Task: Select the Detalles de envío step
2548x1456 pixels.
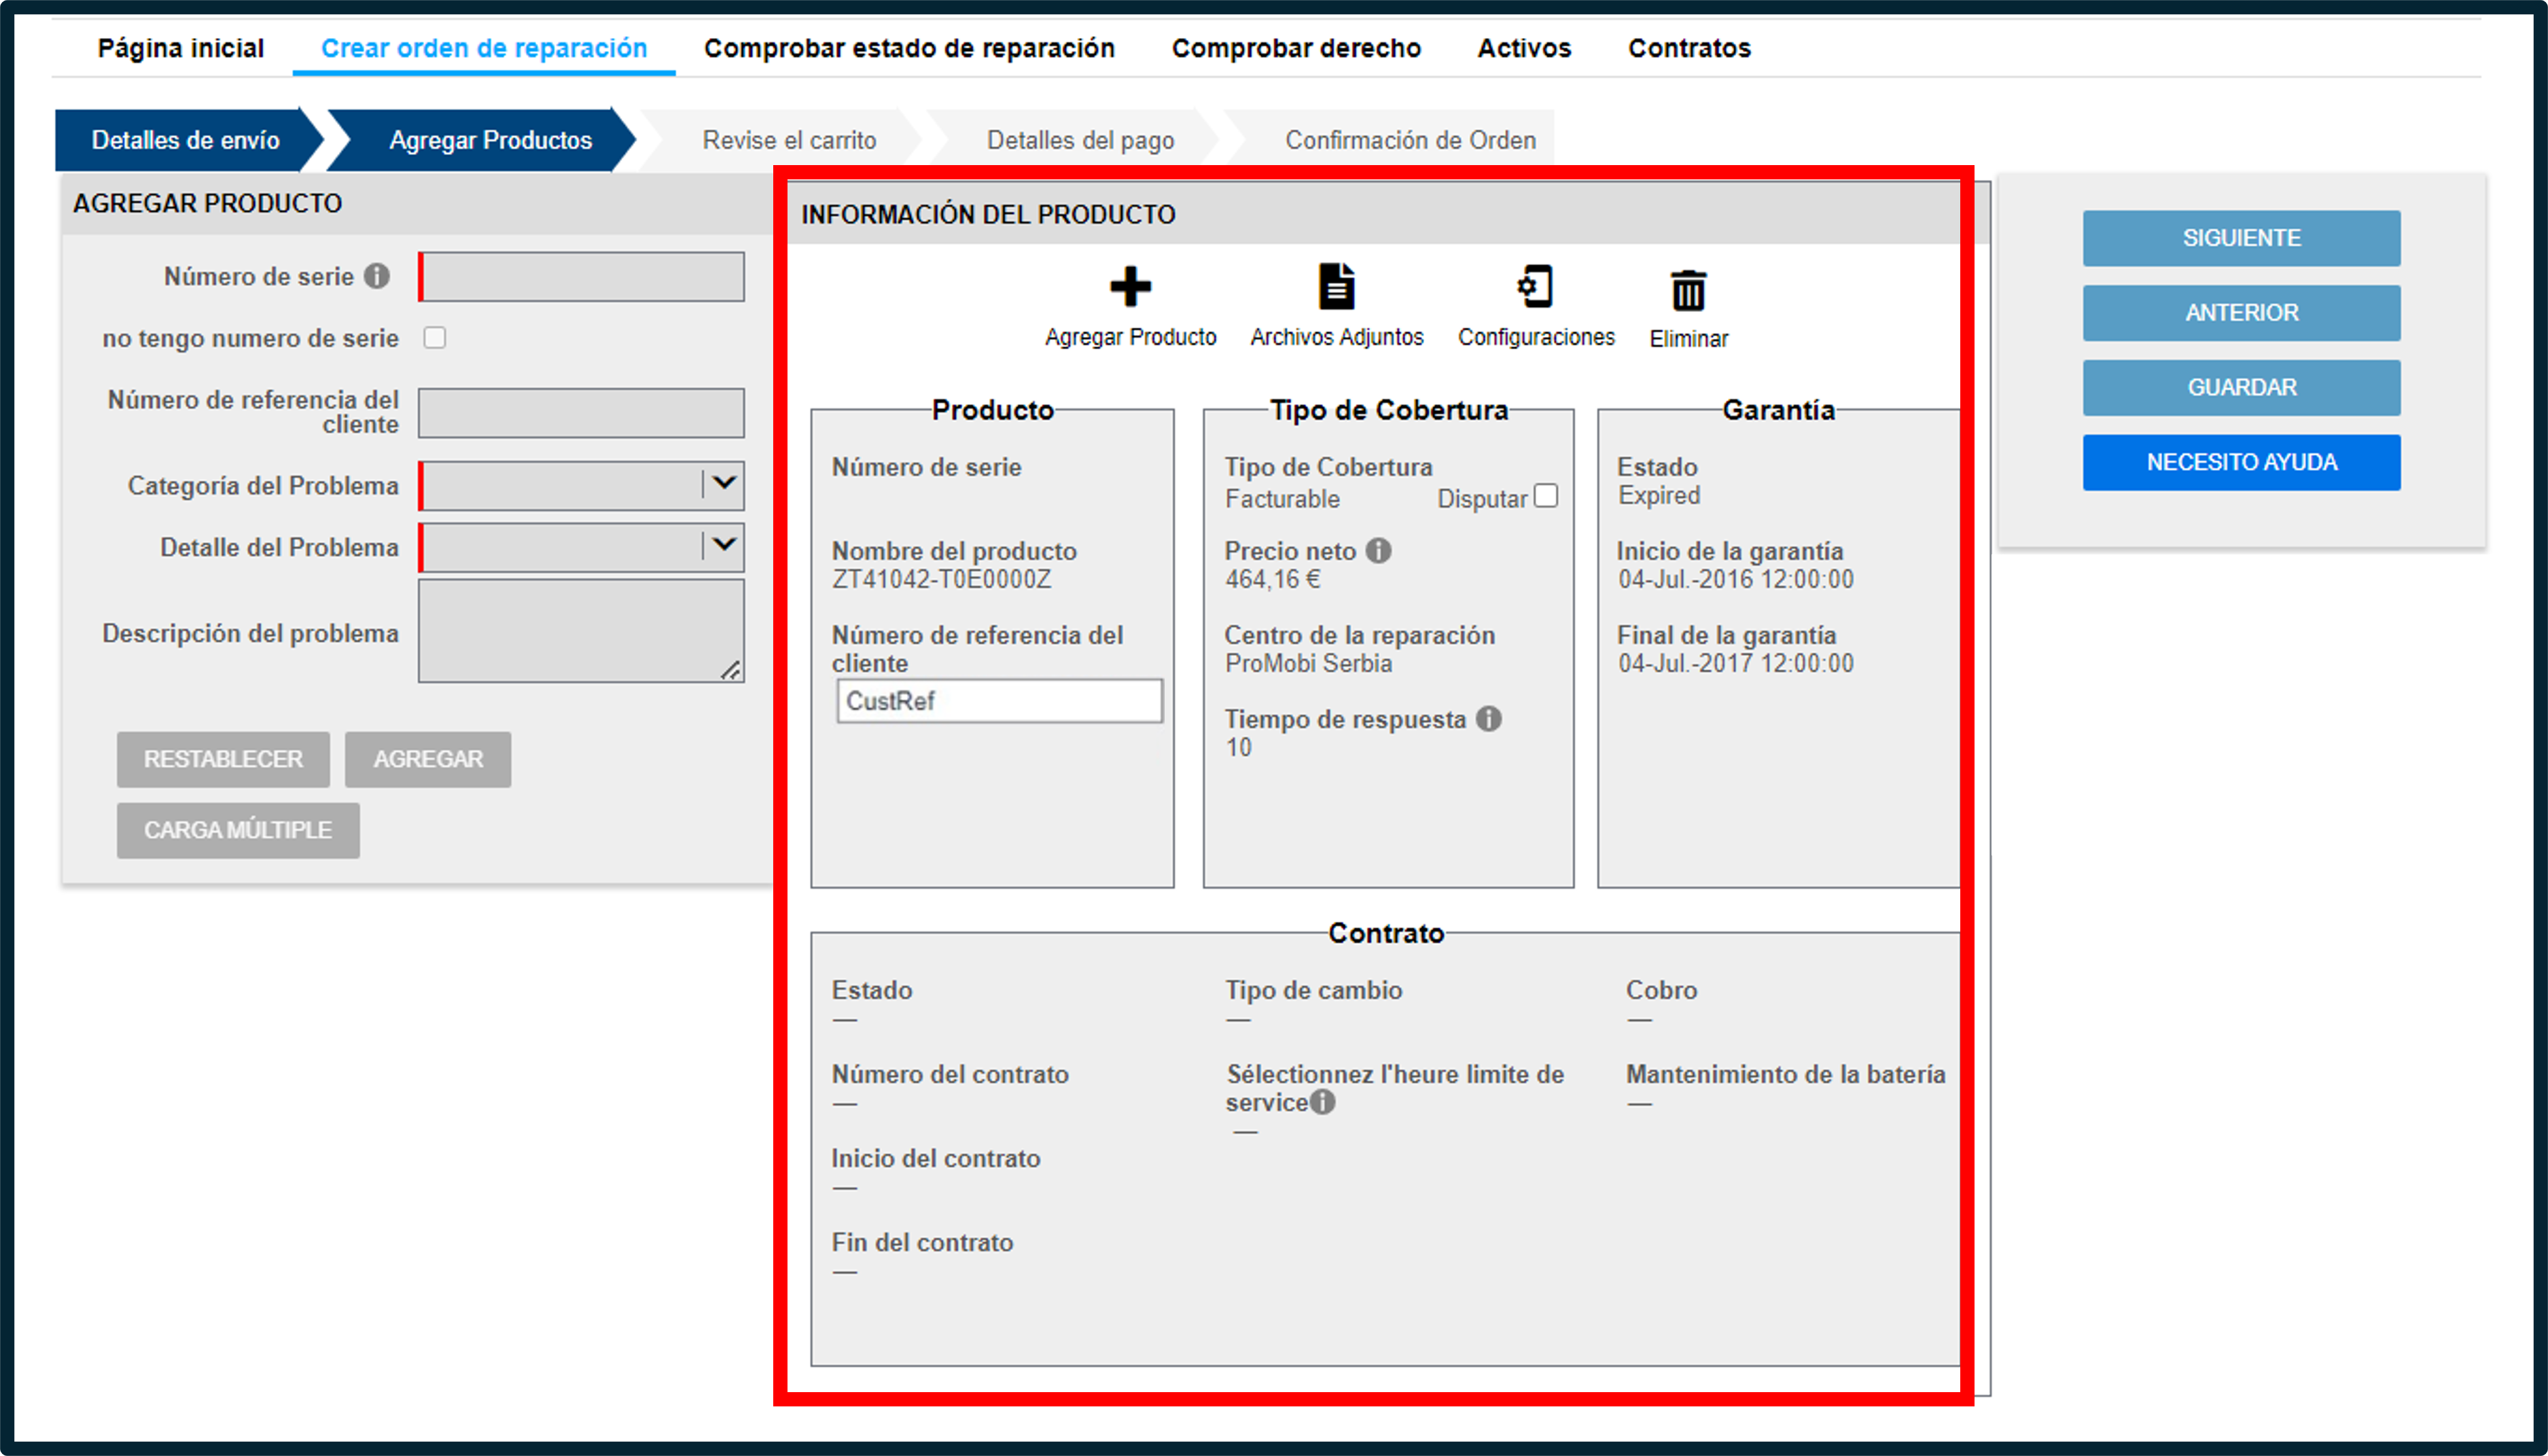Action: click(x=186, y=140)
